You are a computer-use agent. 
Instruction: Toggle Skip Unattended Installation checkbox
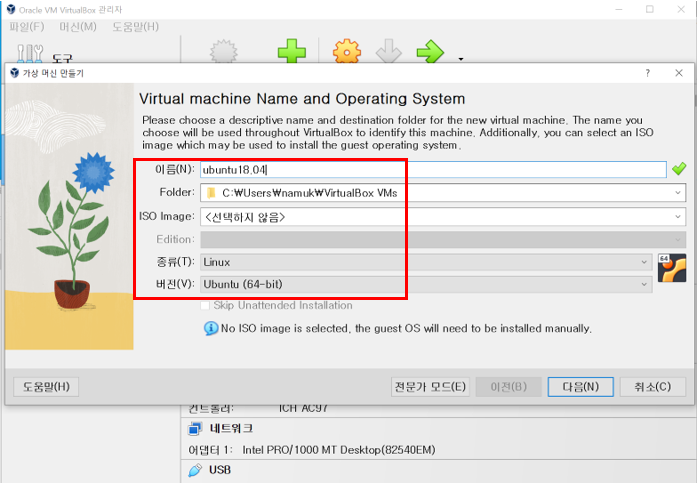point(205,306)
